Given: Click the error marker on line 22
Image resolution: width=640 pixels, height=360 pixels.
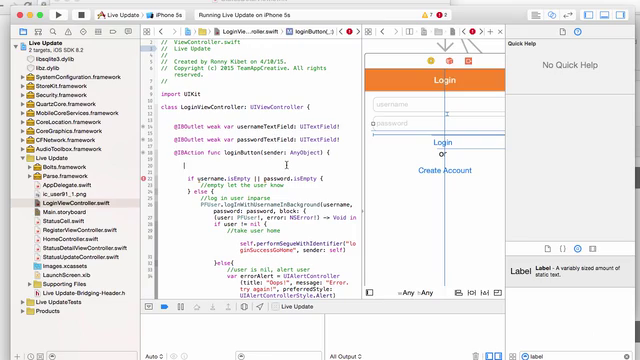Looking at the screenshot, I should [x=144, y=178].
